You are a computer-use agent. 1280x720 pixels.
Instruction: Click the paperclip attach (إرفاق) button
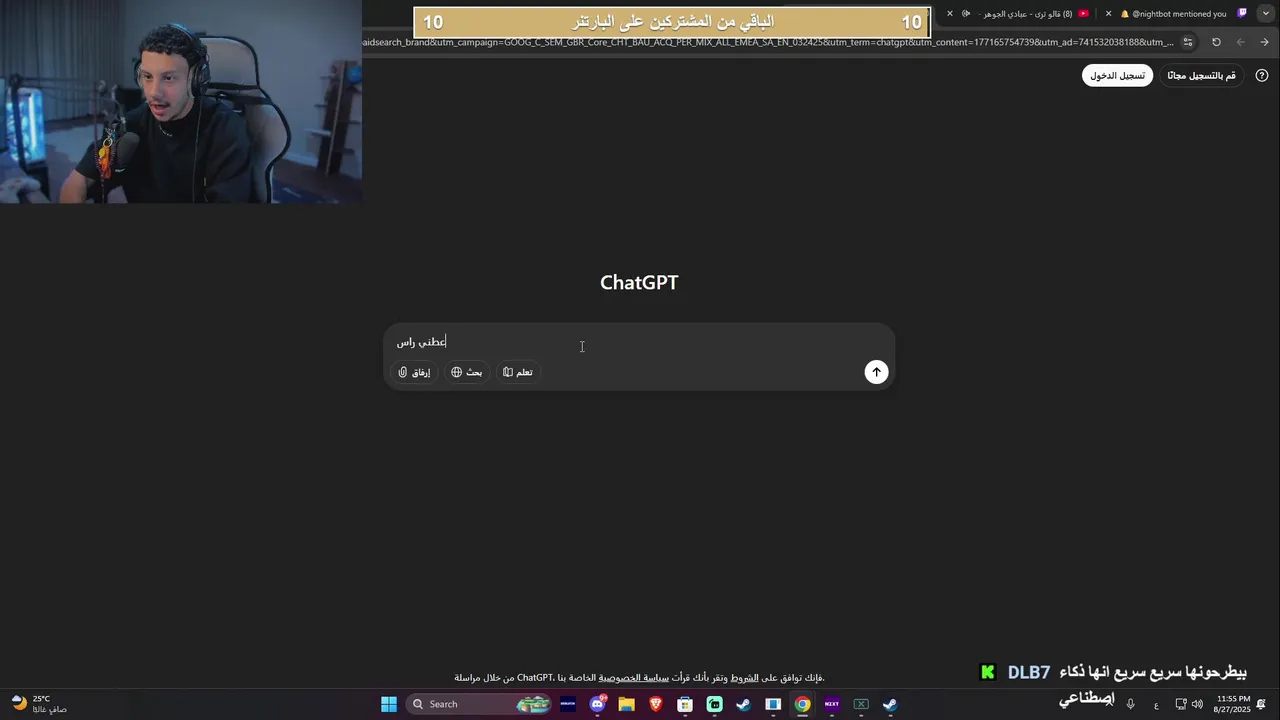tap(414, 372)
